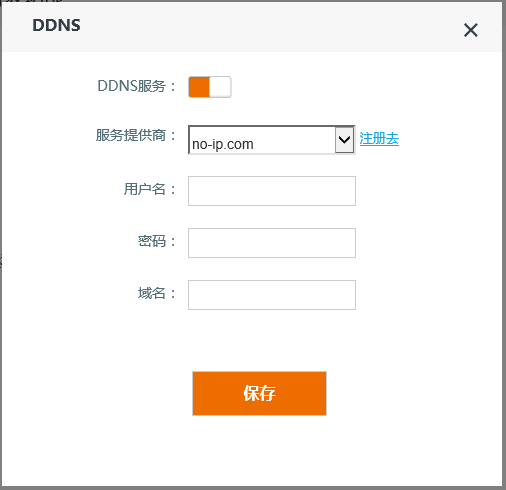Select the no-ip.com text in provider combo box
This screenshot has width=506, height=490.
(x=223, y=144)
